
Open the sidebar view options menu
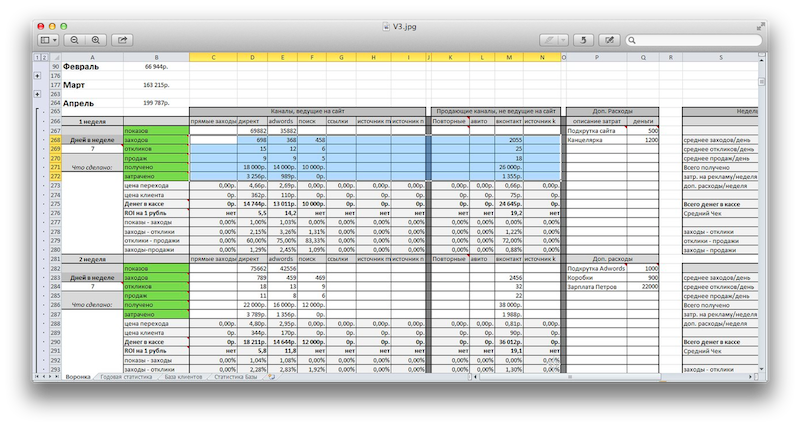(x=47, y=40)
